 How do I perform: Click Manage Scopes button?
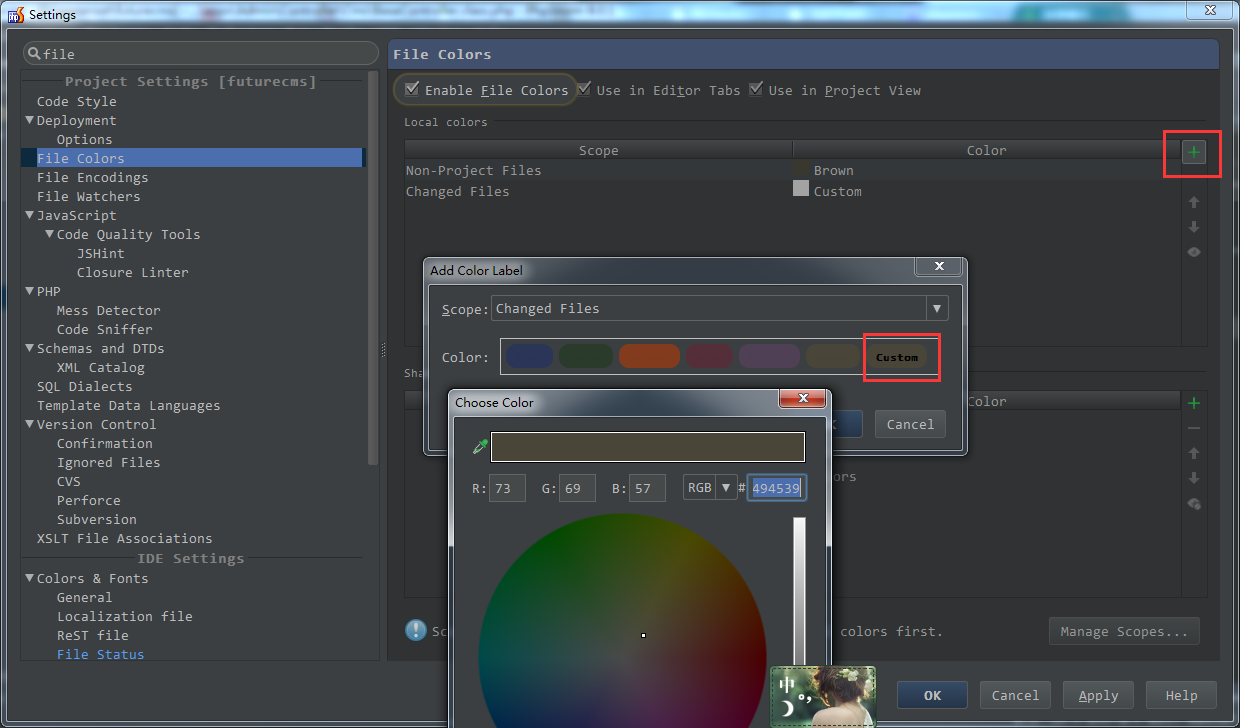point(1124,631)
